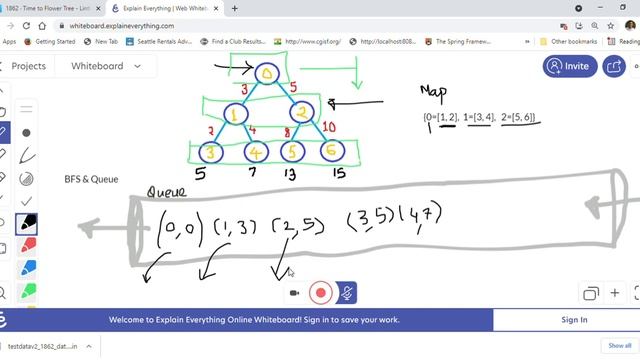Open The Spring Framework bookmark
The height and width of the screenshot is (360, 640).
point(458,42)
